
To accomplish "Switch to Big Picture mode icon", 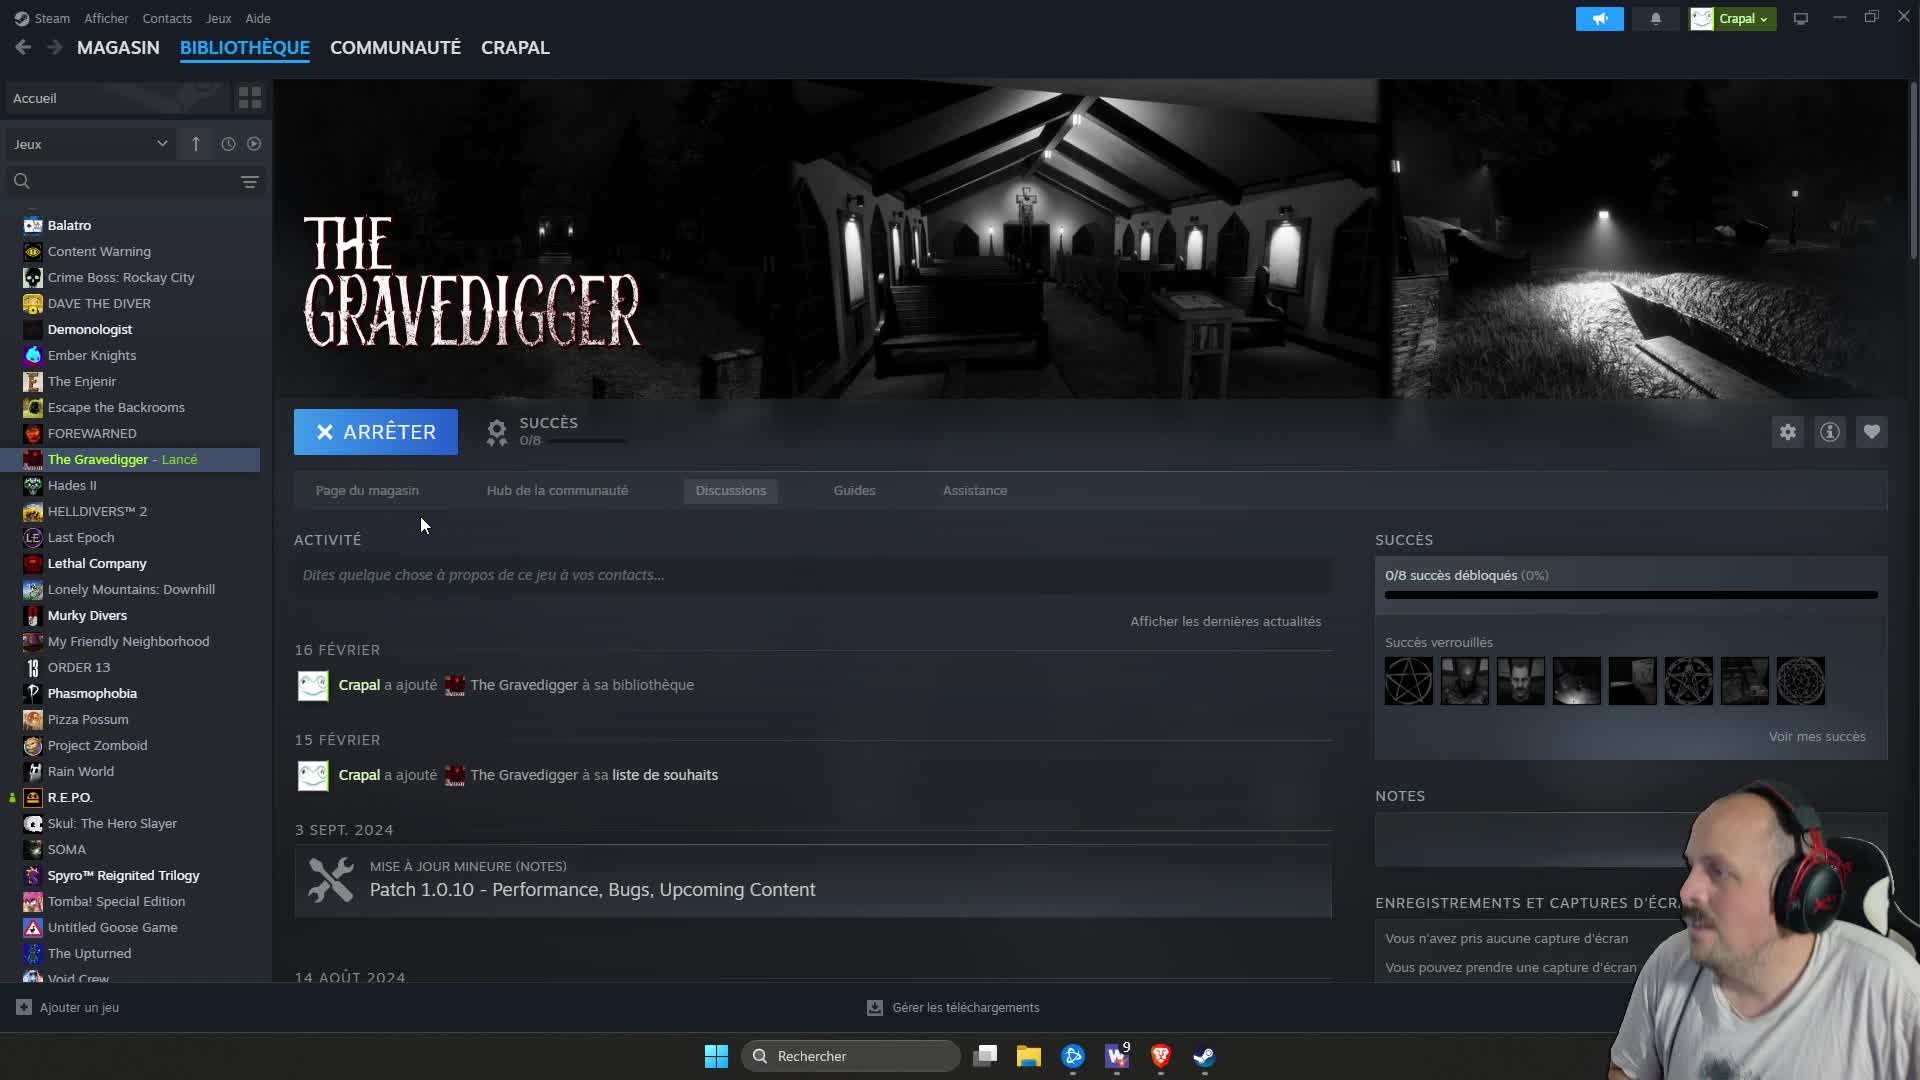I will [1800, 18].
